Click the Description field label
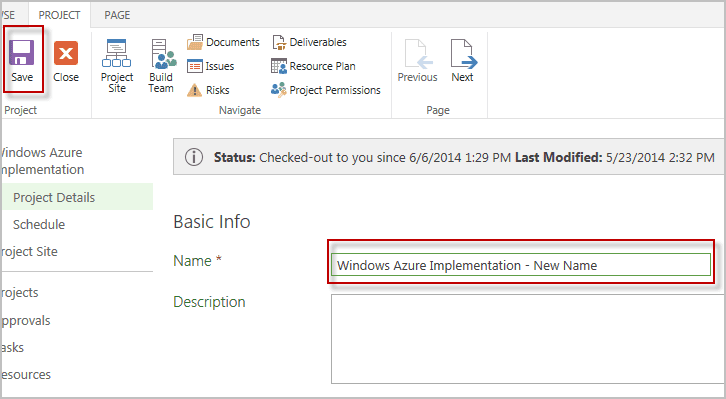Screen dimensions: 726x399 pyautogui.click(x=209, y=302)
